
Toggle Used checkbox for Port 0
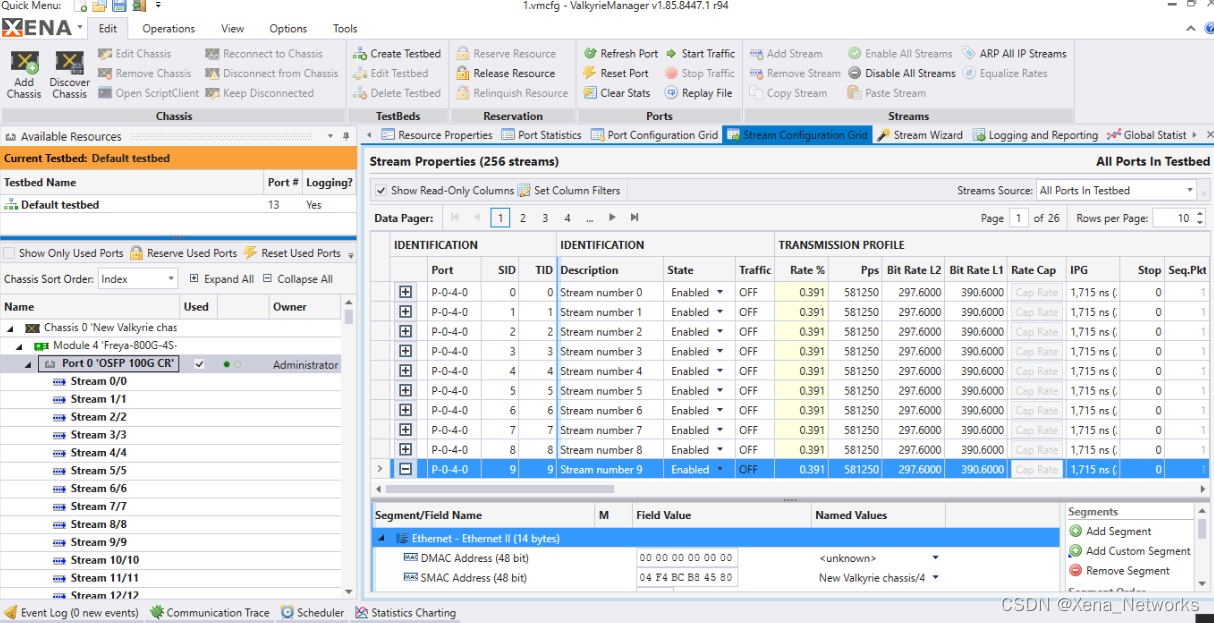pos(199,364)
